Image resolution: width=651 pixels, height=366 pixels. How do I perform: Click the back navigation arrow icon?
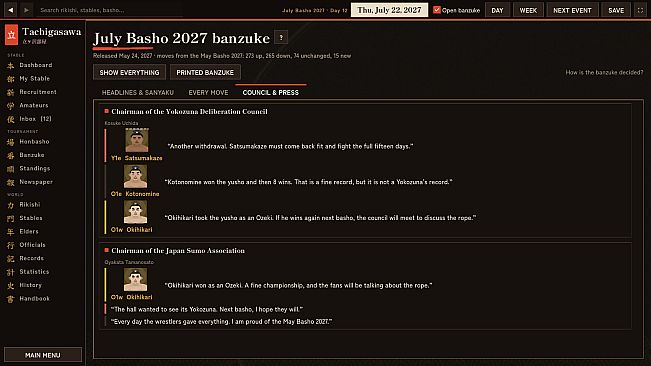point(11,10)
